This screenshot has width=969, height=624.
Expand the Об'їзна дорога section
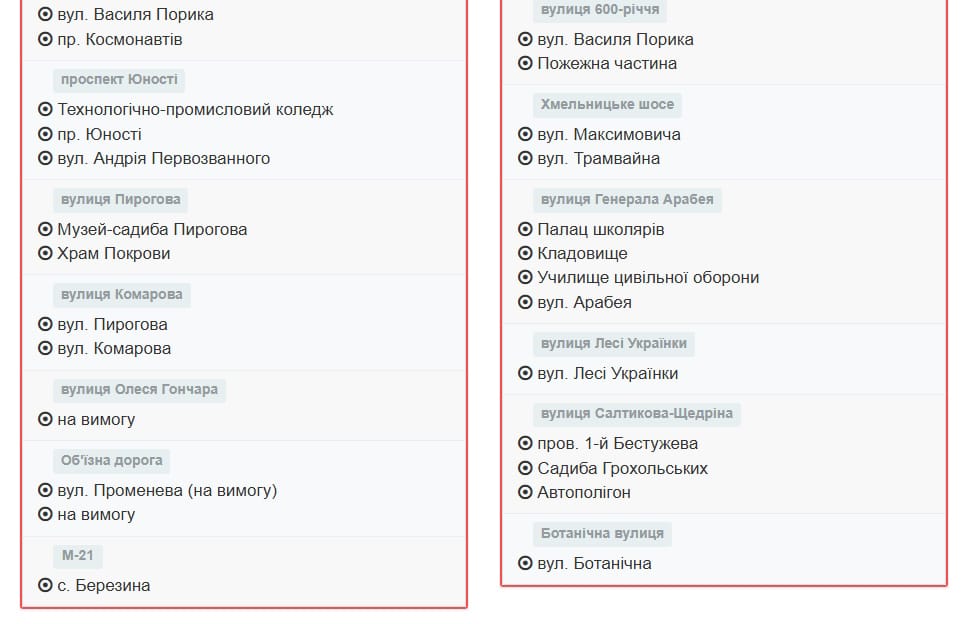pyautogui.click(x=110, y=460)
